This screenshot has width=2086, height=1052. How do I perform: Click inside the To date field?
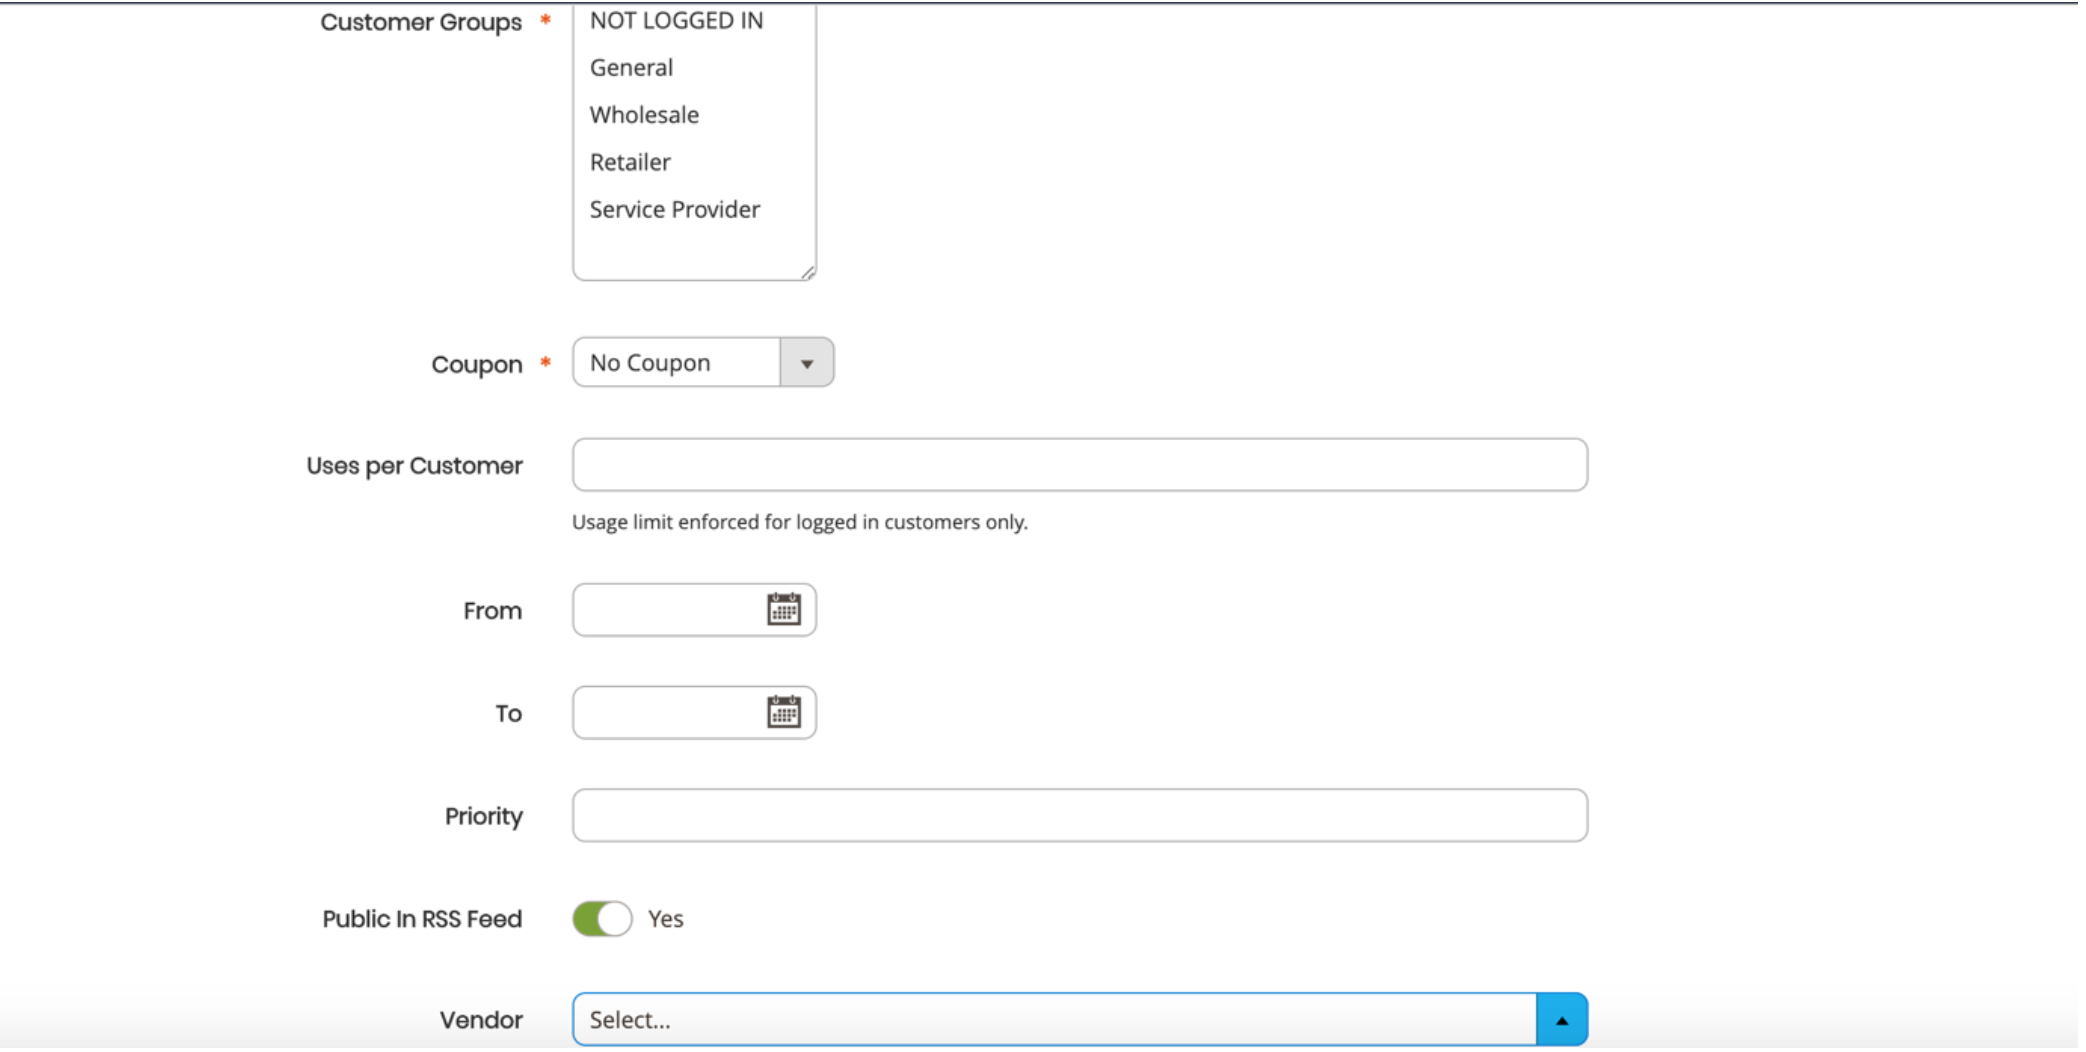coord(668,713)
